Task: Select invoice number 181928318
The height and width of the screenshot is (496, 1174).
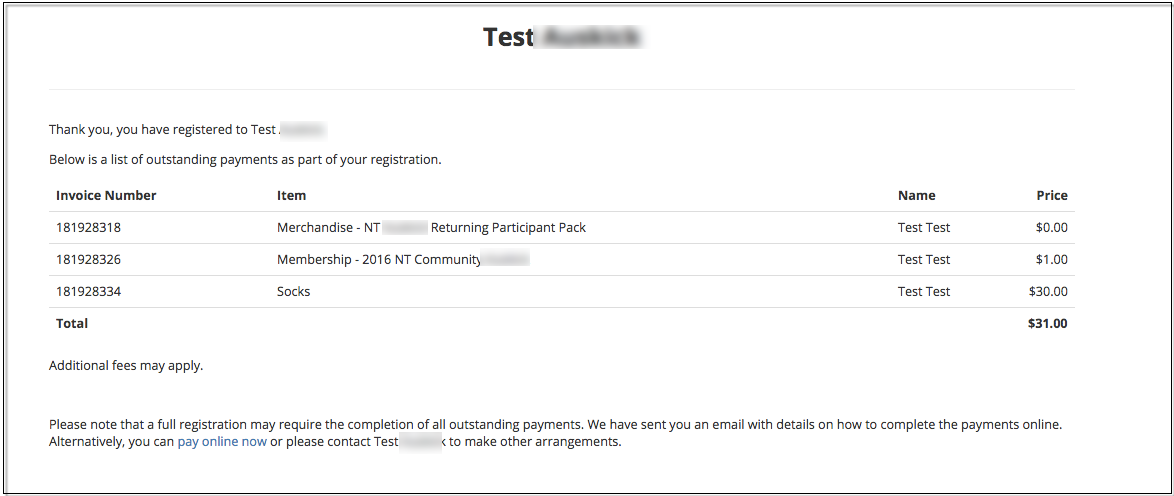Action: [x=88, y=228]
